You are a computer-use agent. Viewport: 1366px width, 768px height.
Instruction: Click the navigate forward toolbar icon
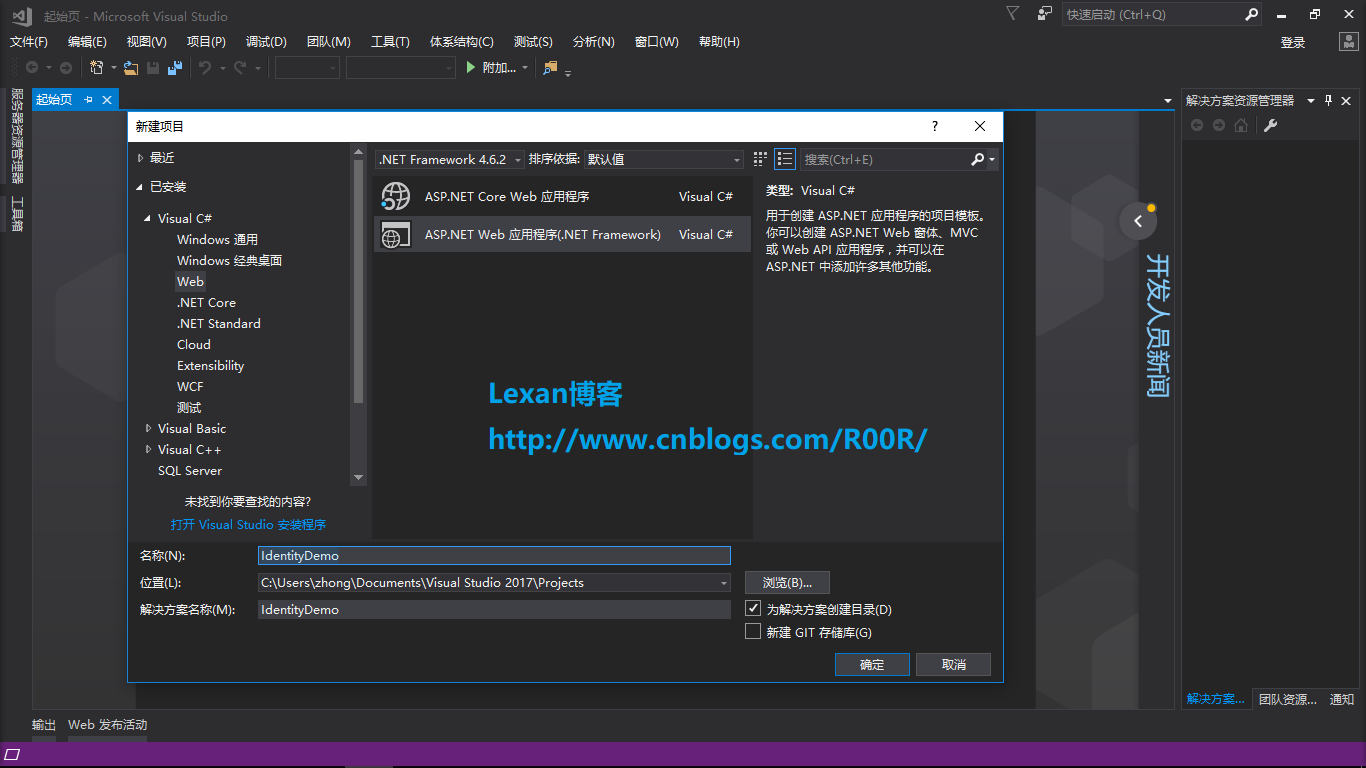tap(66, 68)
